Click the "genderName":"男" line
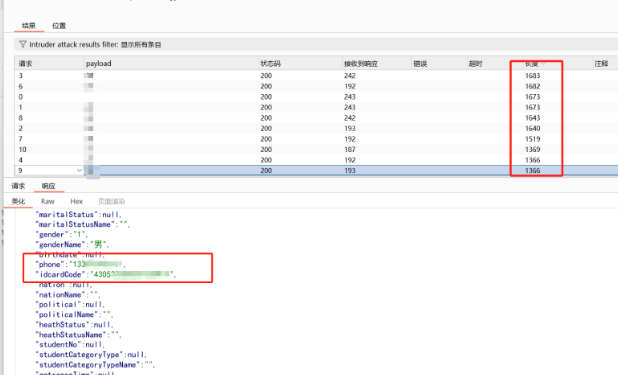Screen dimensions: 618x375 (72, 244)
